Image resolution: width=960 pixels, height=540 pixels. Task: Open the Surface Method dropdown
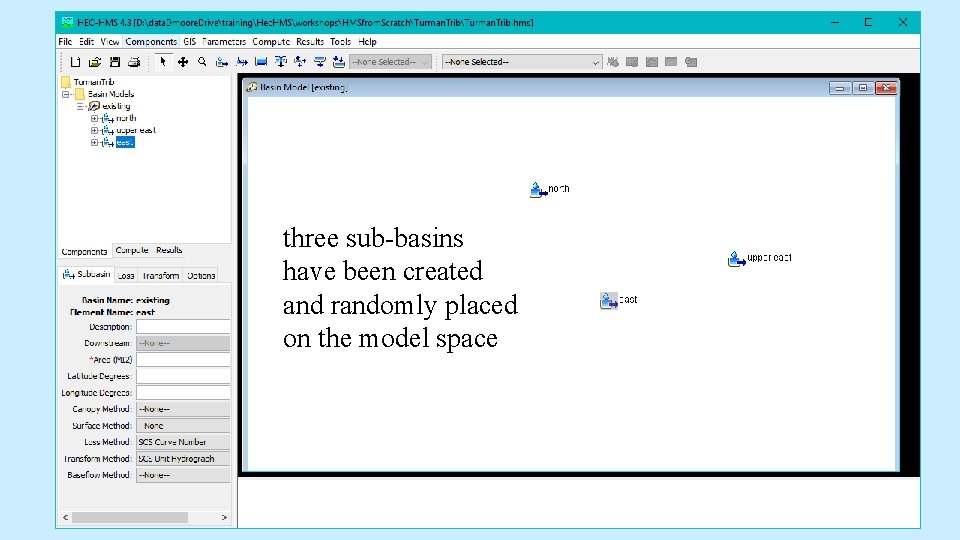pos(183,426)
